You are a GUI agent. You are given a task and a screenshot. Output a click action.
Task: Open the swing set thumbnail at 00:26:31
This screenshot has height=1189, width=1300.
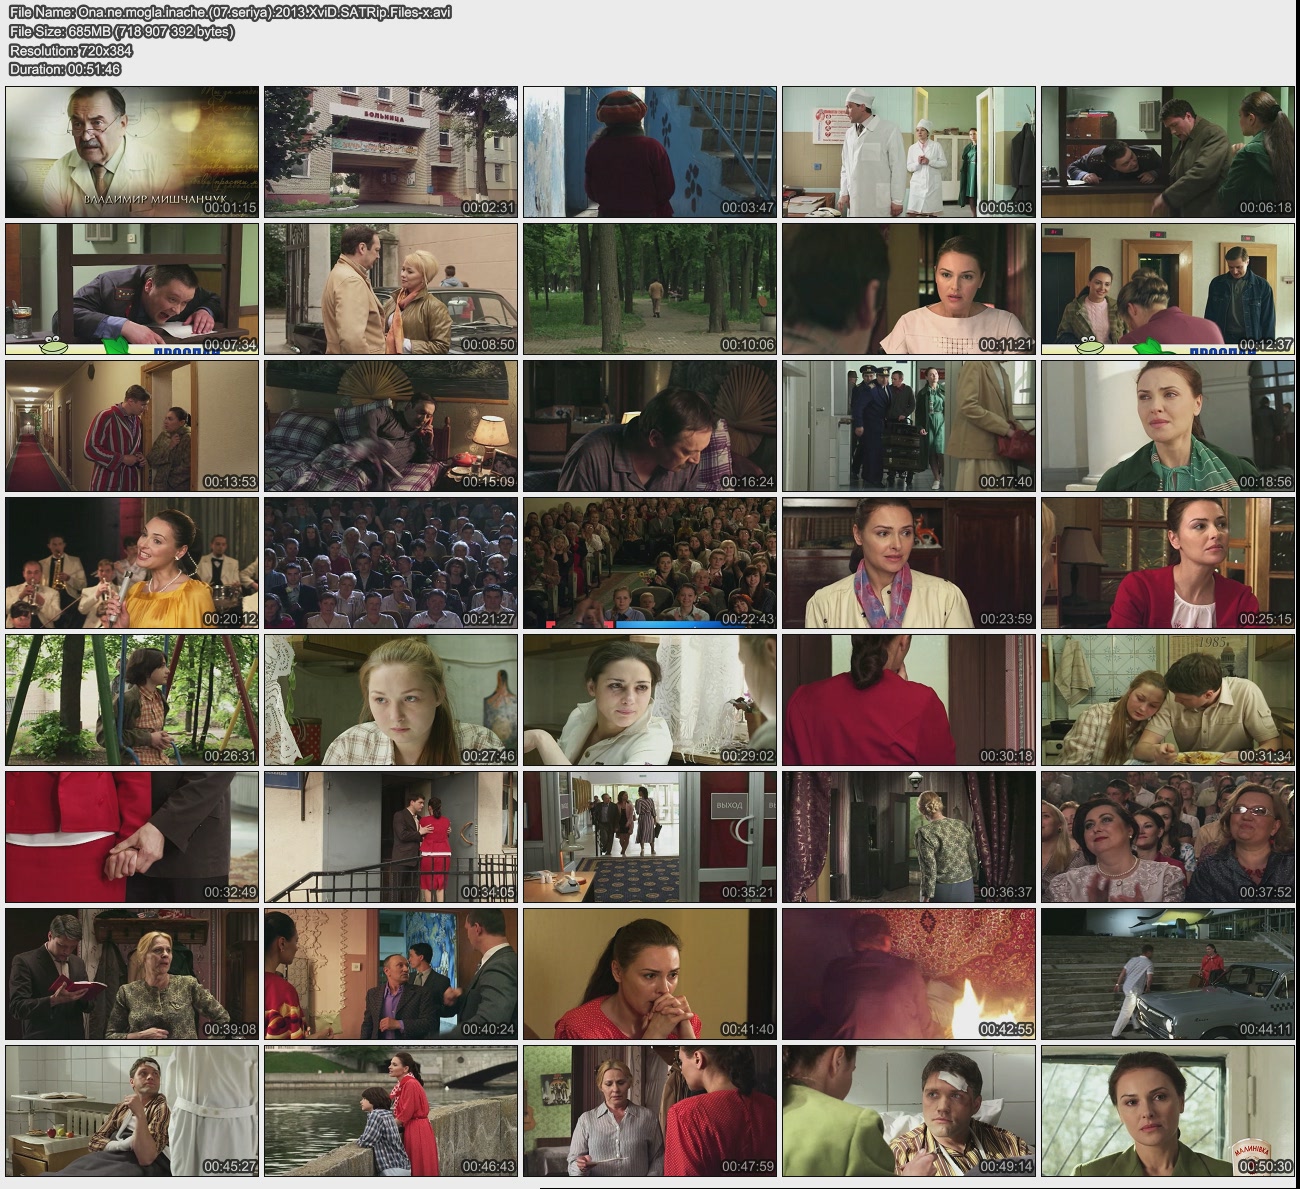click(132, 700)
